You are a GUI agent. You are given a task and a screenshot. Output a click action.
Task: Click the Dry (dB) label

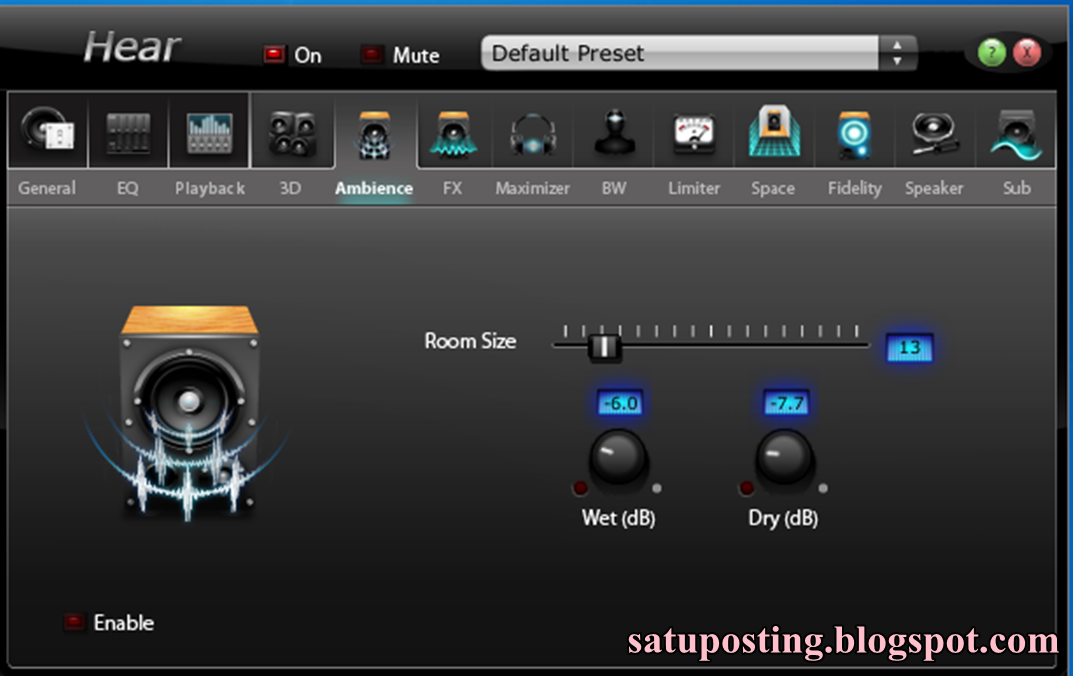[x=784, y=518]
